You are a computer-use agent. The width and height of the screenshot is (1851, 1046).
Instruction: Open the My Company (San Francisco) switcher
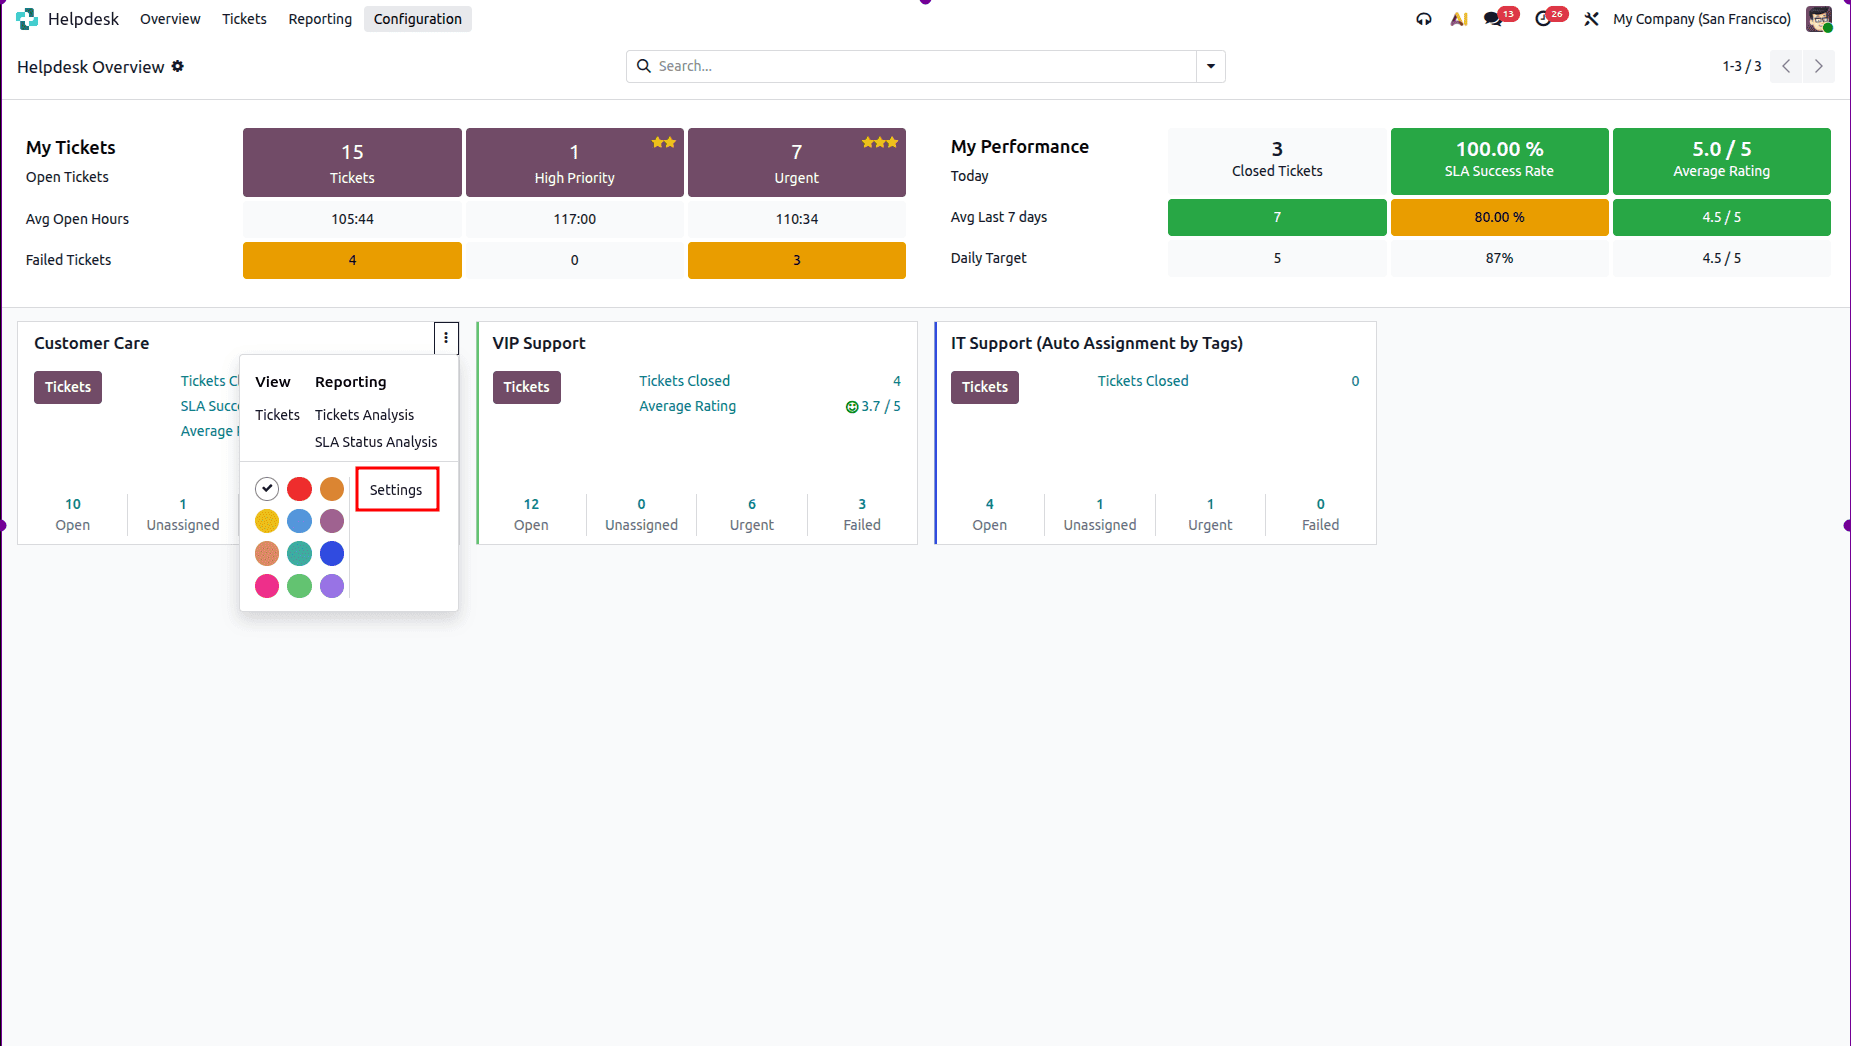tap(1702, 19)
